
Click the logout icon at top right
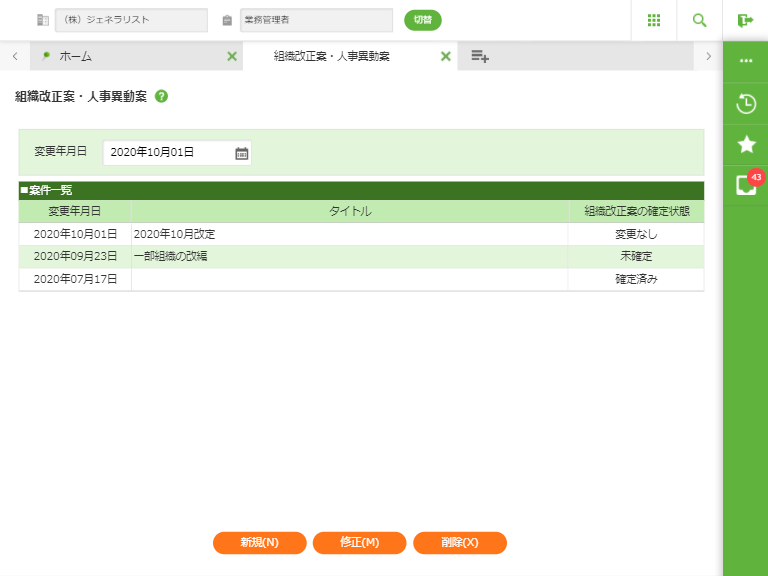click(745, 20)
